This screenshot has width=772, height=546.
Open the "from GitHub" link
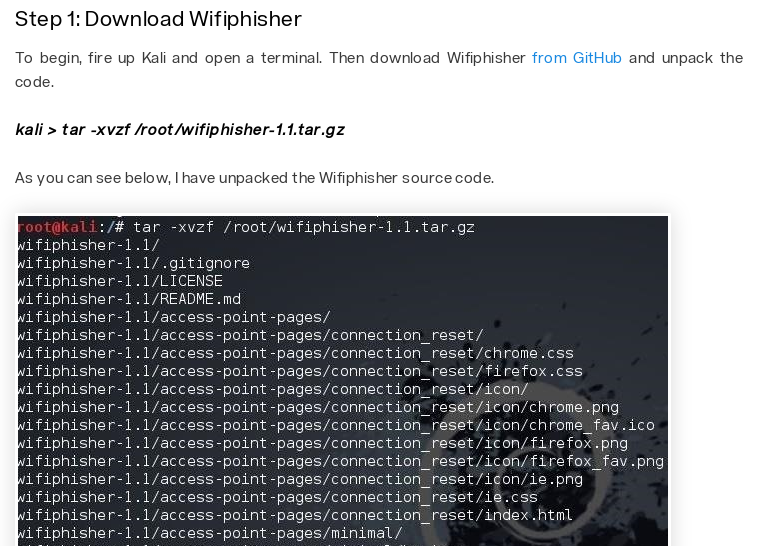pos(577,58)
